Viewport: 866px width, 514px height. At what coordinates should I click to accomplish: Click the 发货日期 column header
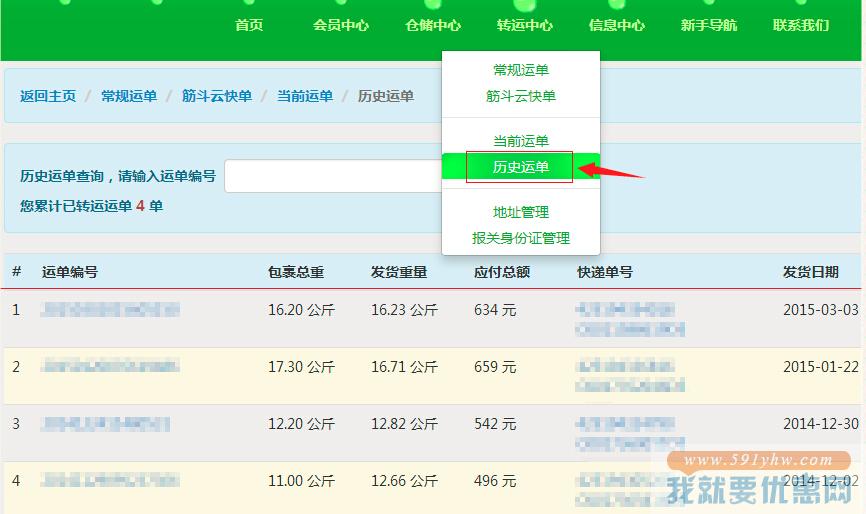click(811, 272)
